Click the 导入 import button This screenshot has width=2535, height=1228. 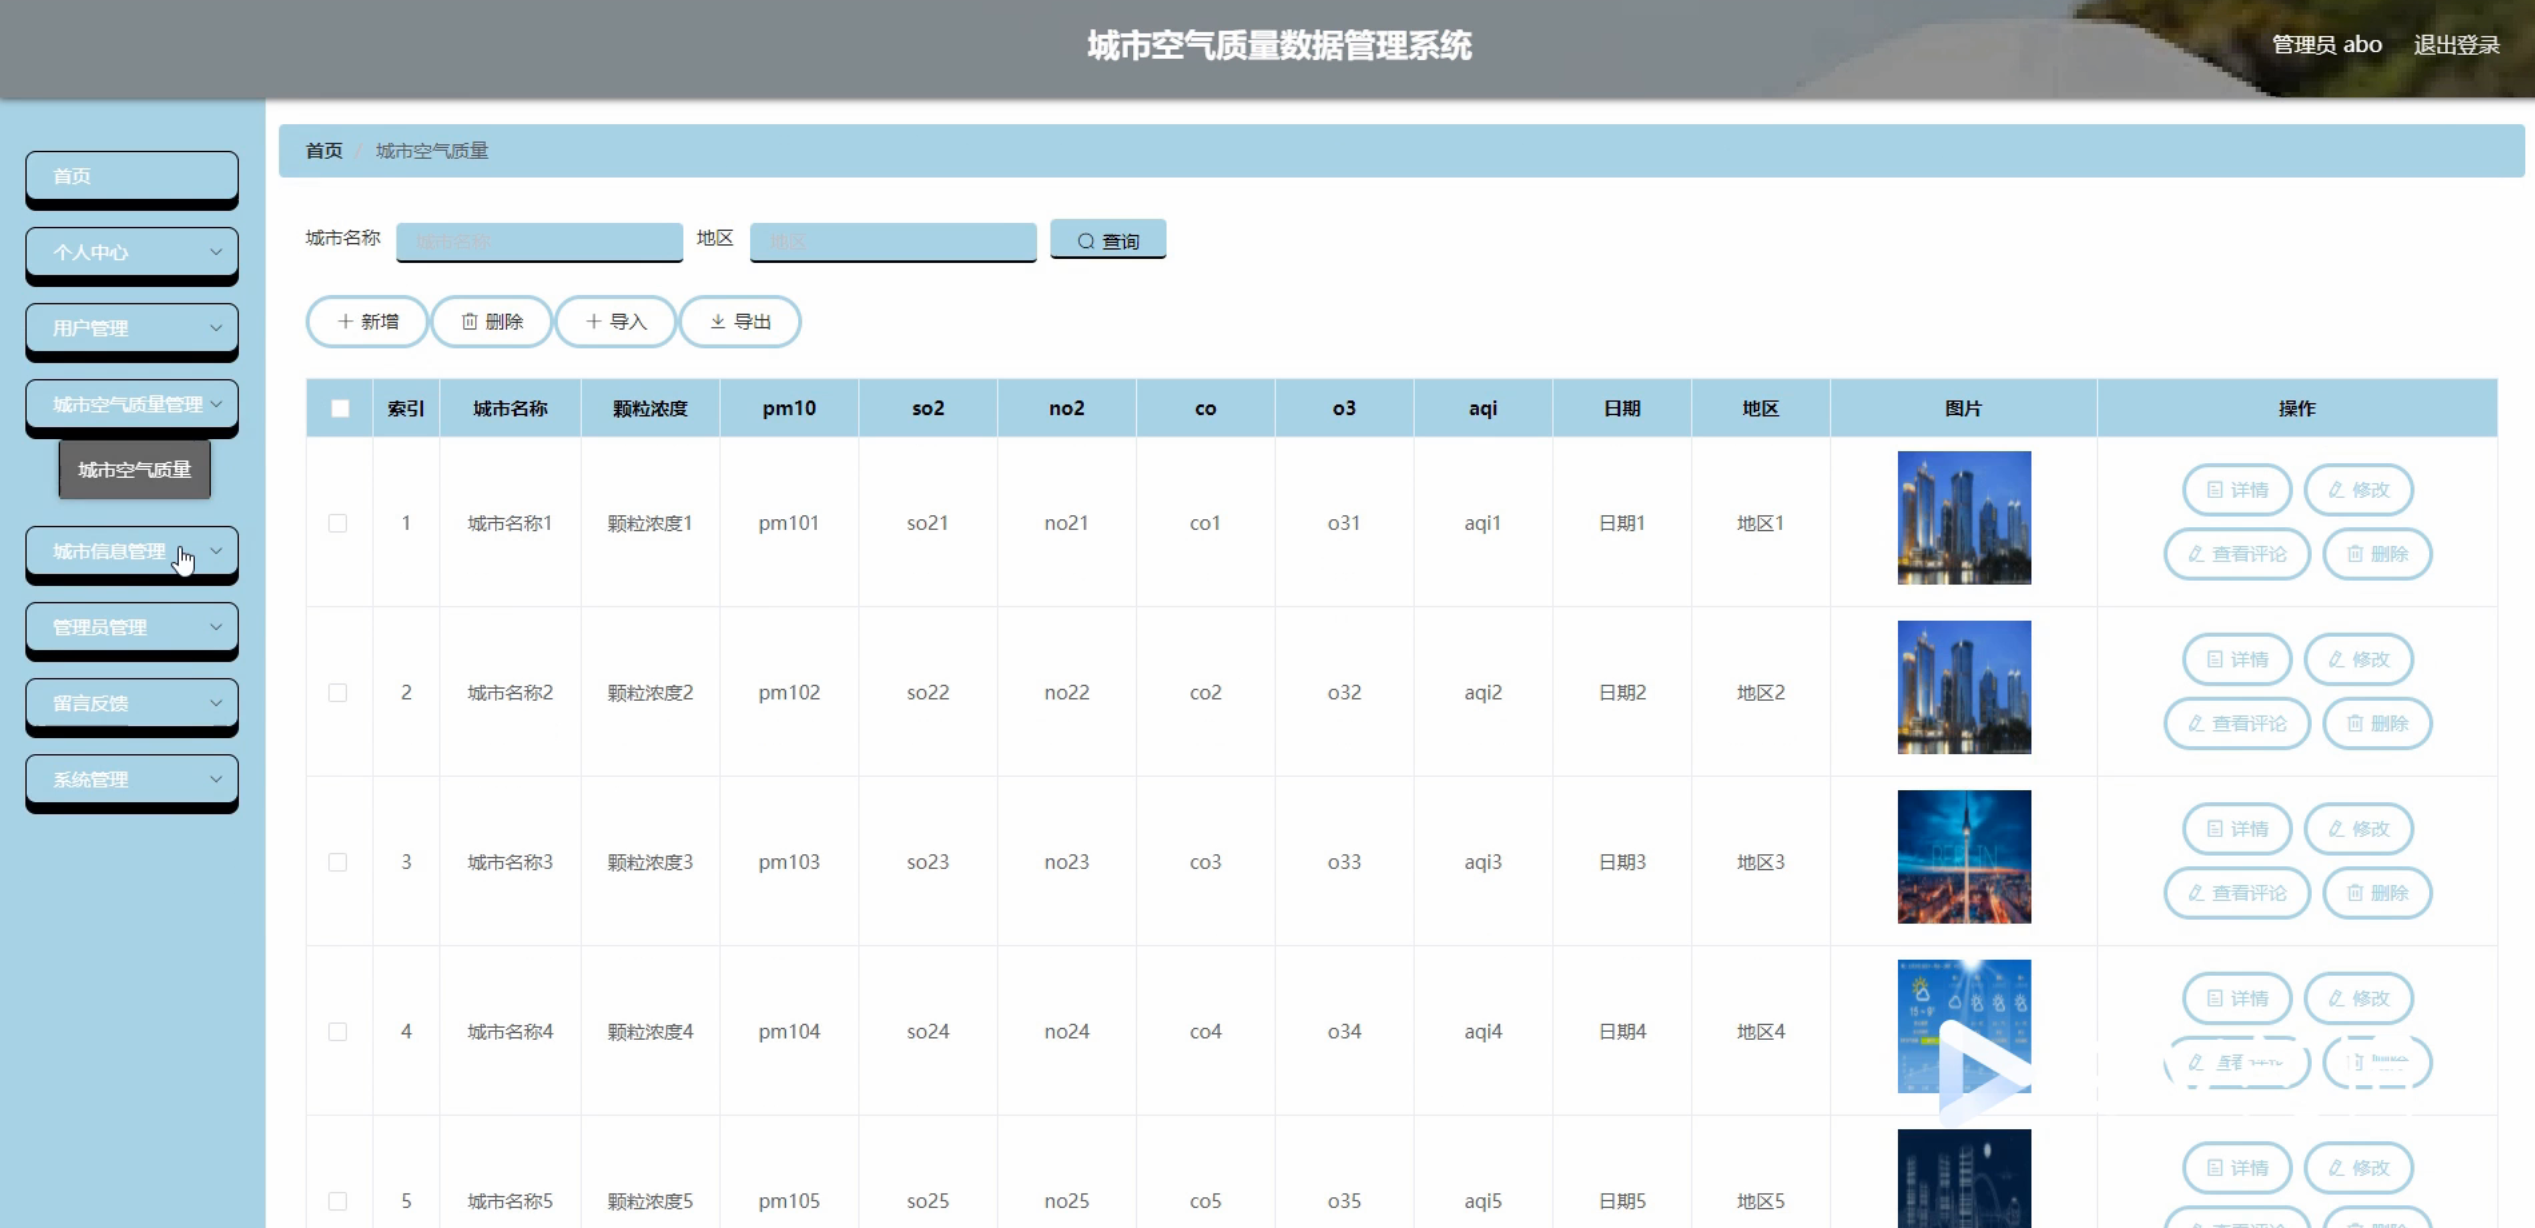616,322
